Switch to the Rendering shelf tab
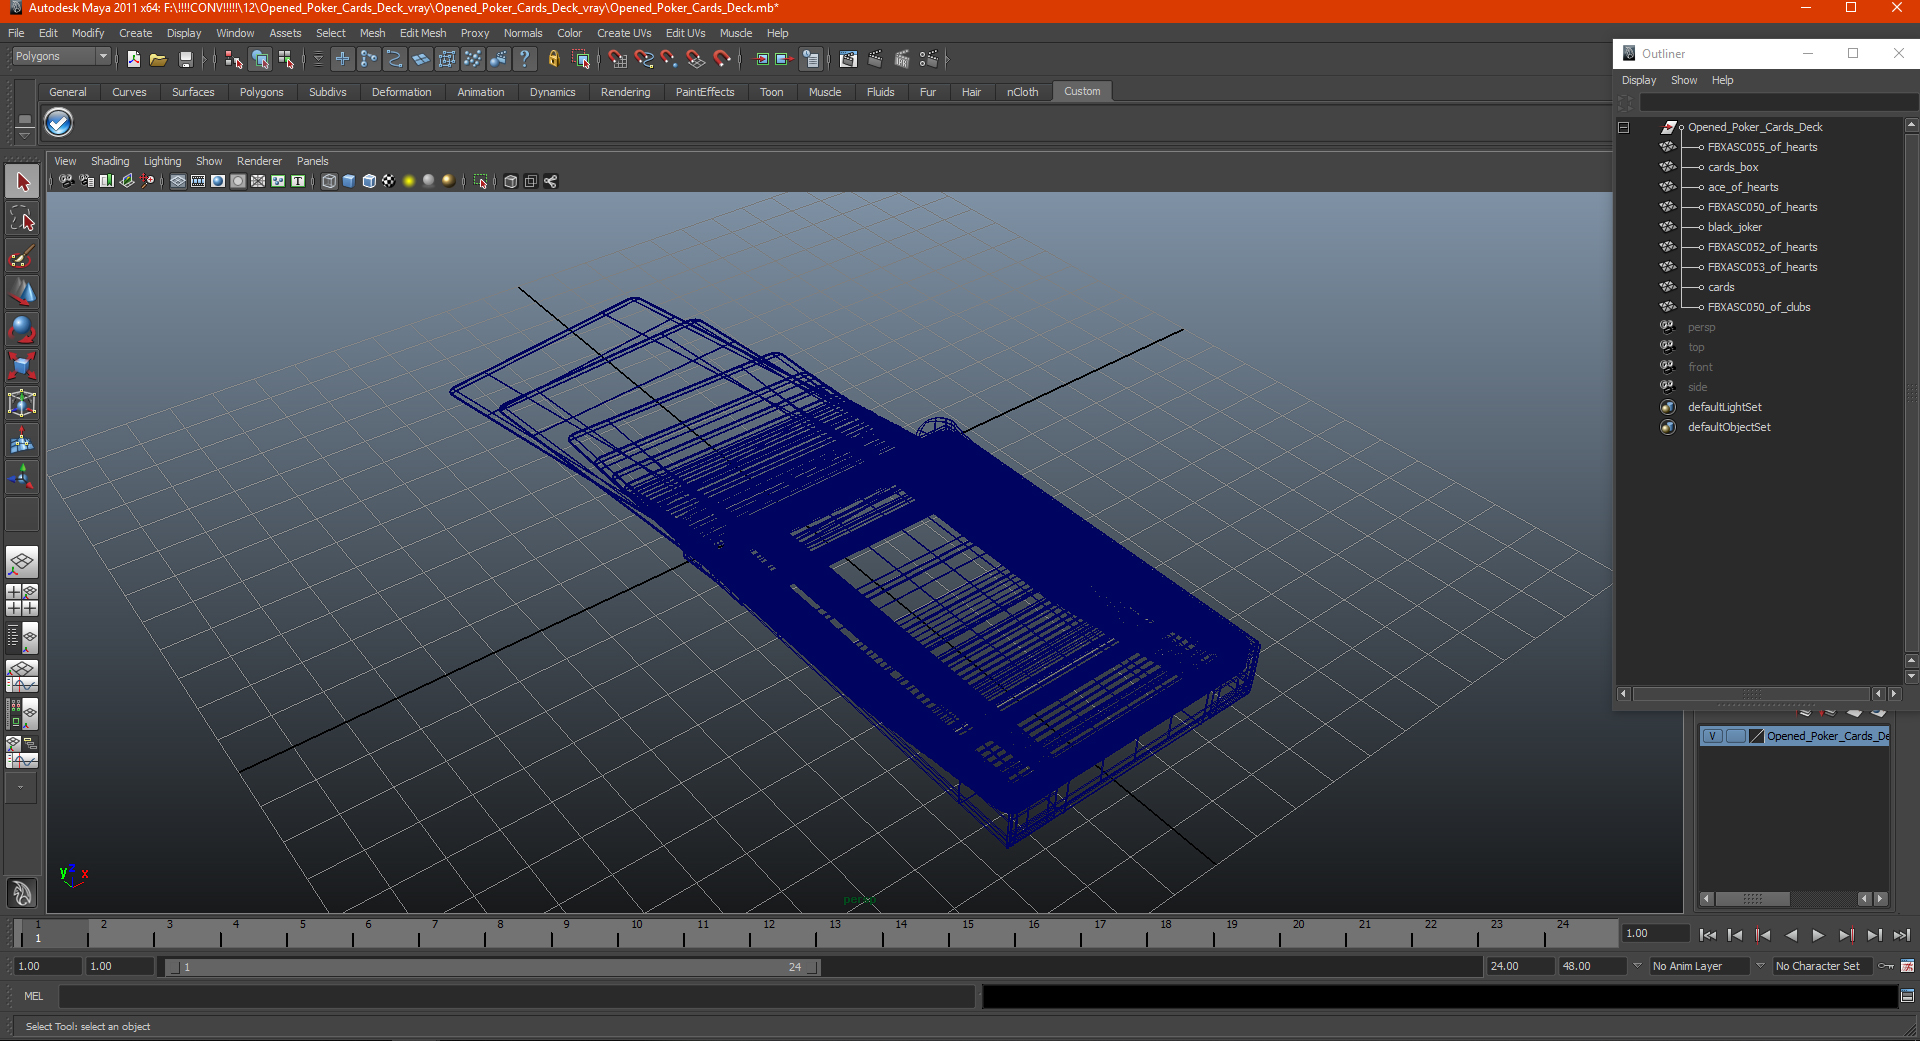This screenshot has width=1920, height=1041. point(625,92)
